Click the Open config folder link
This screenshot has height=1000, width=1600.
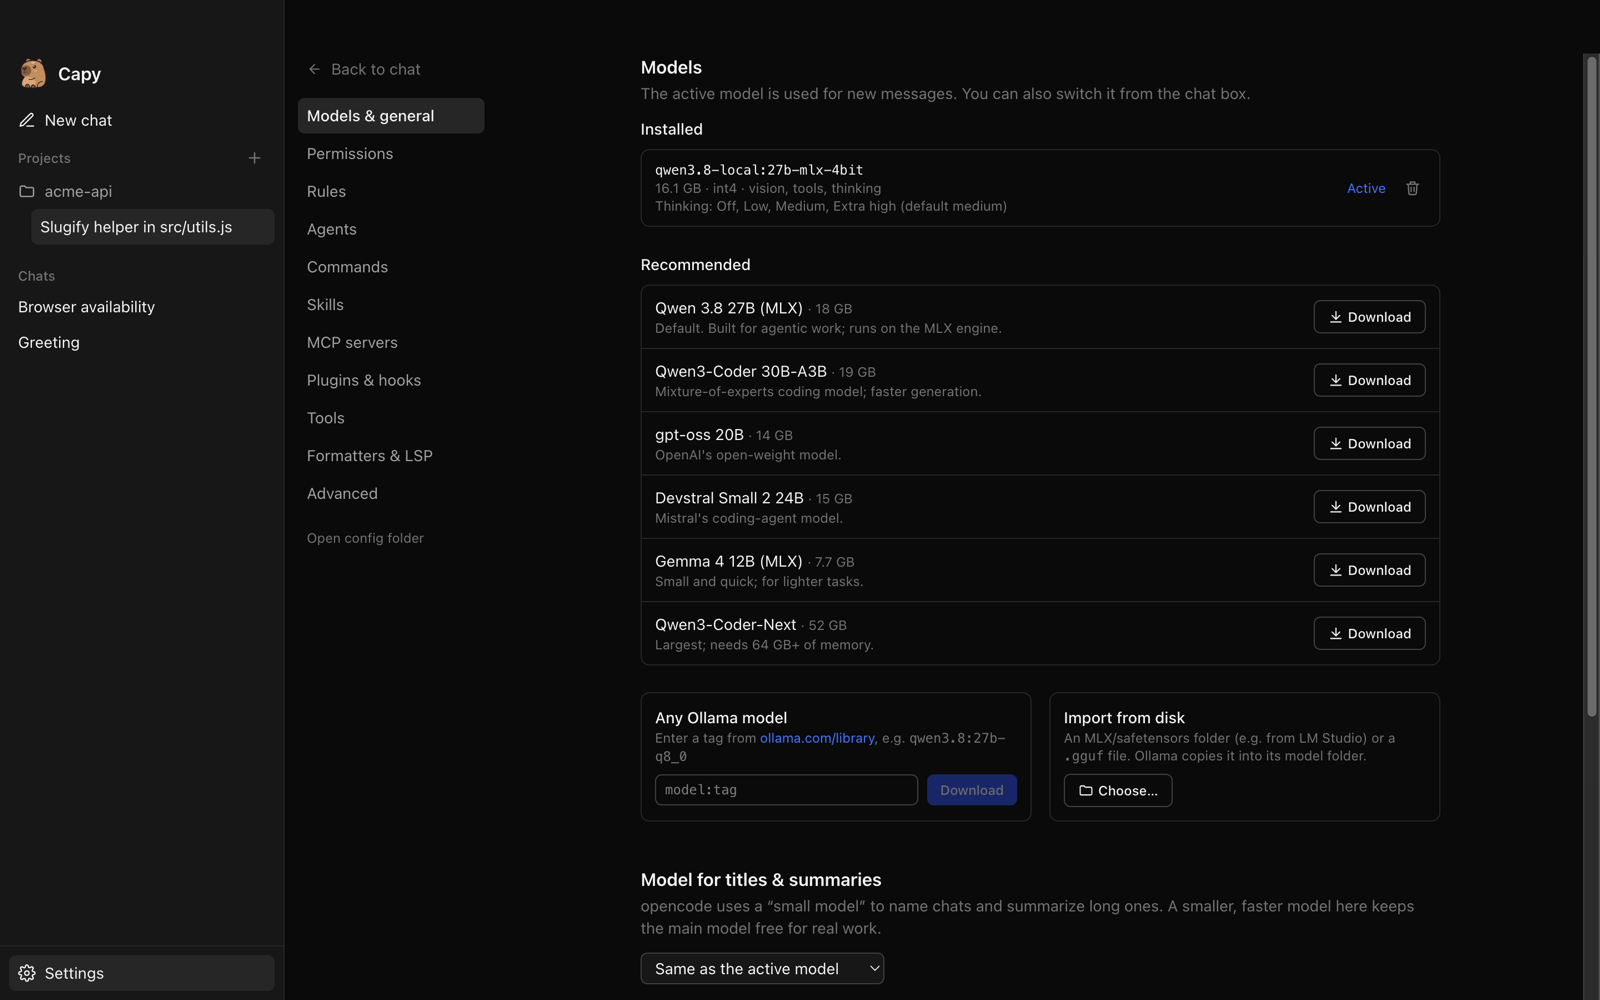(x=365, y=538)
